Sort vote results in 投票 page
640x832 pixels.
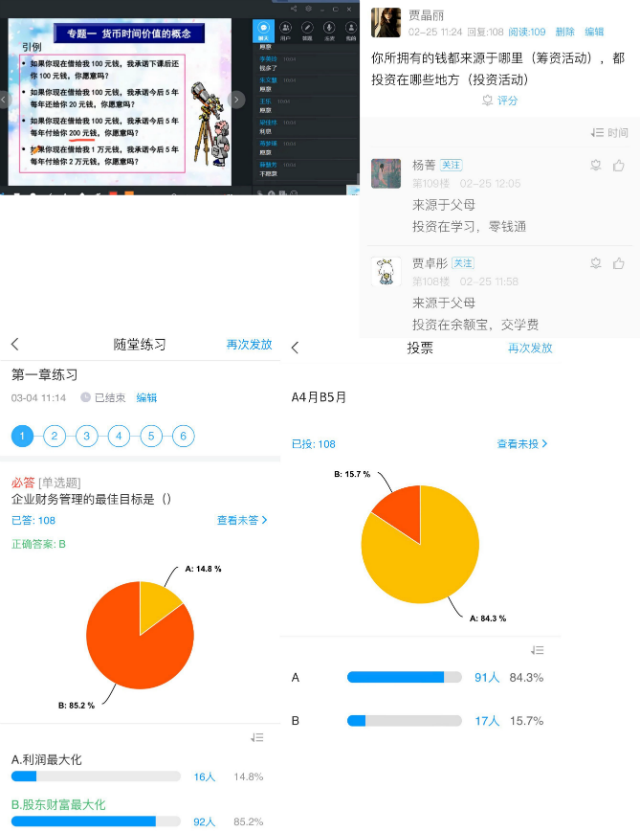[537, 650]
